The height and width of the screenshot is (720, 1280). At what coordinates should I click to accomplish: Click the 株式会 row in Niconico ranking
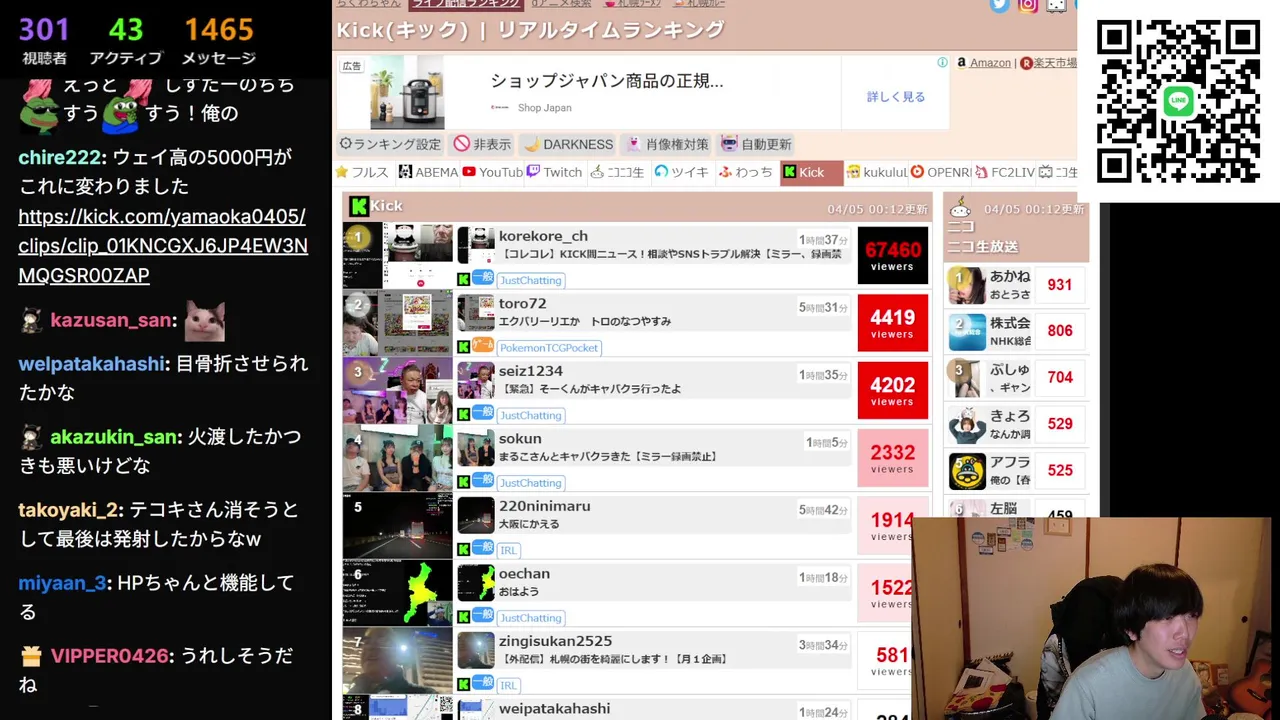(1017, 331)
